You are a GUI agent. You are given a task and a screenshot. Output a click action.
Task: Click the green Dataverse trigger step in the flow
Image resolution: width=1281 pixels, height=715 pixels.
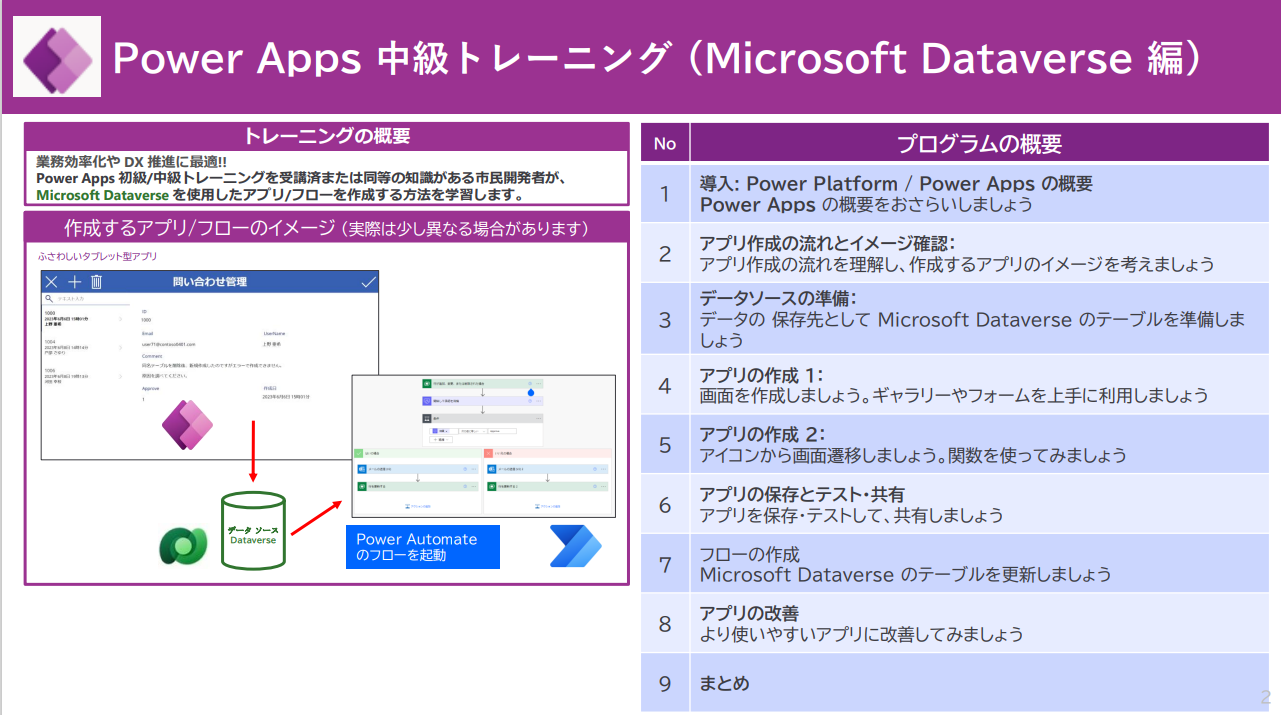click(x=483, y=384)
